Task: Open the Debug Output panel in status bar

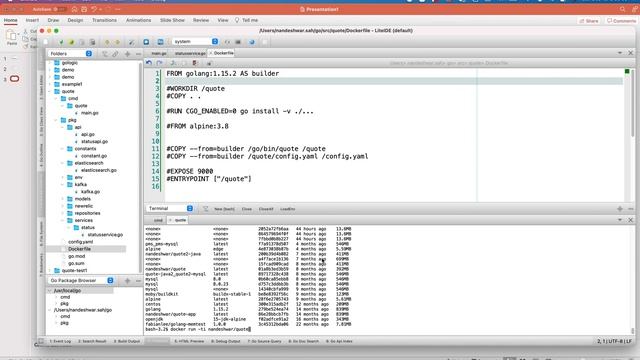Action: click(226, 341)
